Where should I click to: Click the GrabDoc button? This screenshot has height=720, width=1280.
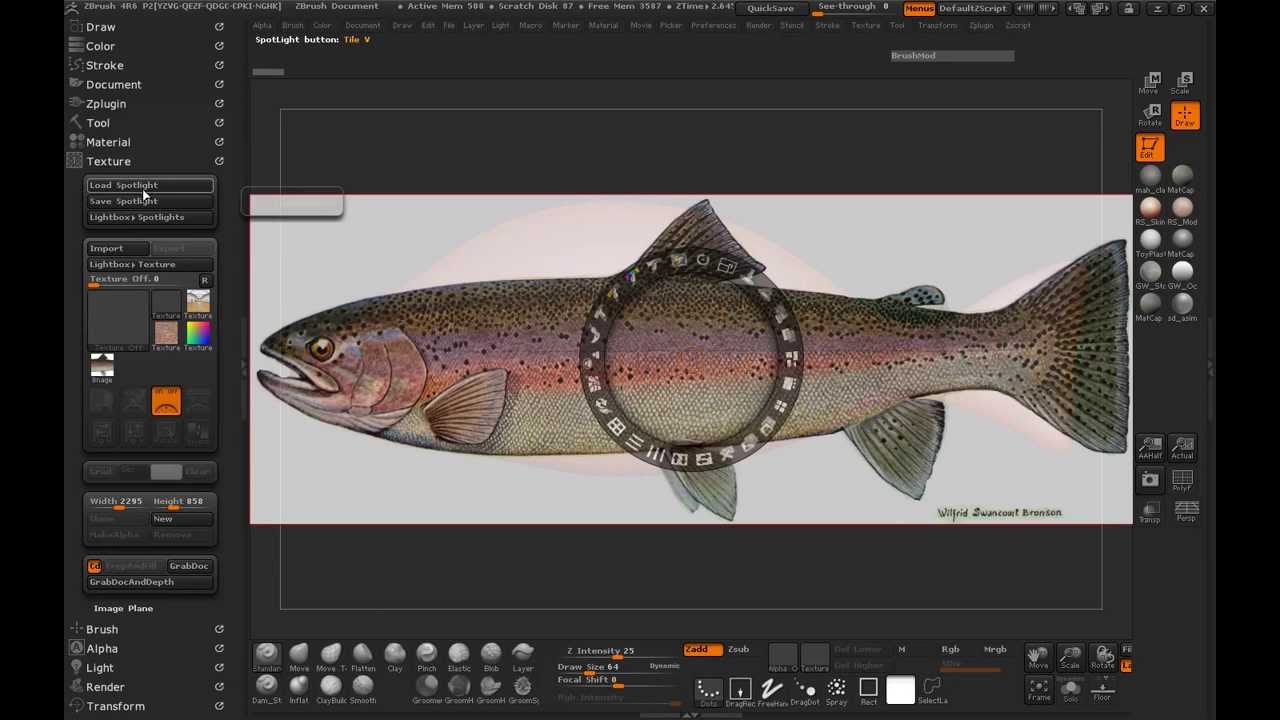point(189,566)
